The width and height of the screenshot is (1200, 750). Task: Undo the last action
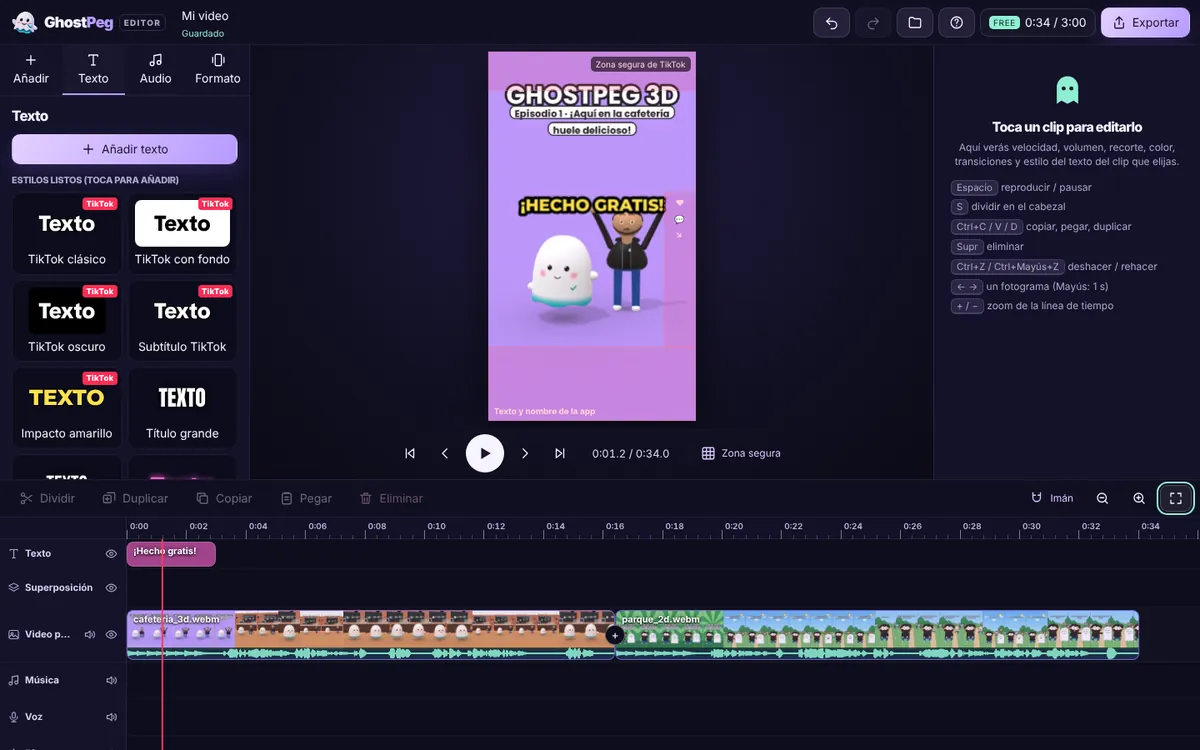(x=831, y=22)
